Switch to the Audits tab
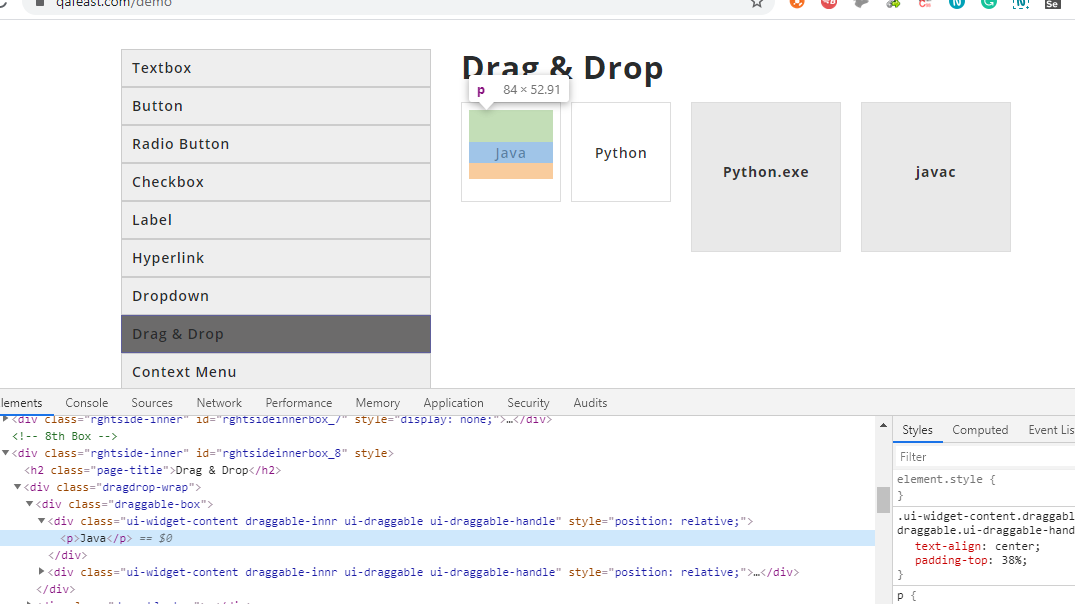 (590, 403)
